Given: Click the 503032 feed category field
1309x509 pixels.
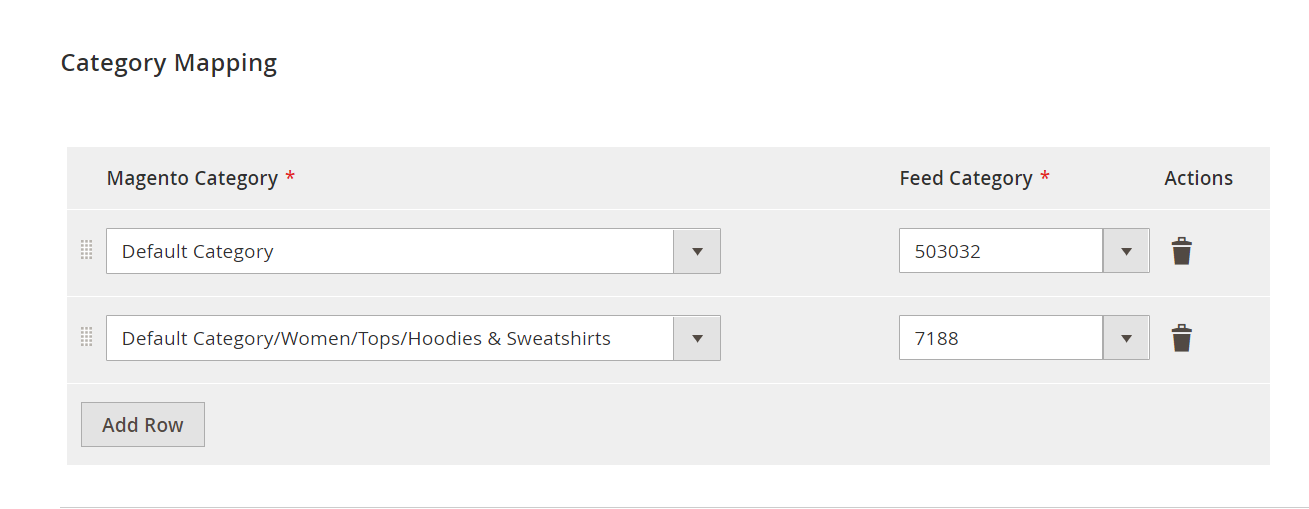Looking at the screenshot, I should pos(1024,251).
